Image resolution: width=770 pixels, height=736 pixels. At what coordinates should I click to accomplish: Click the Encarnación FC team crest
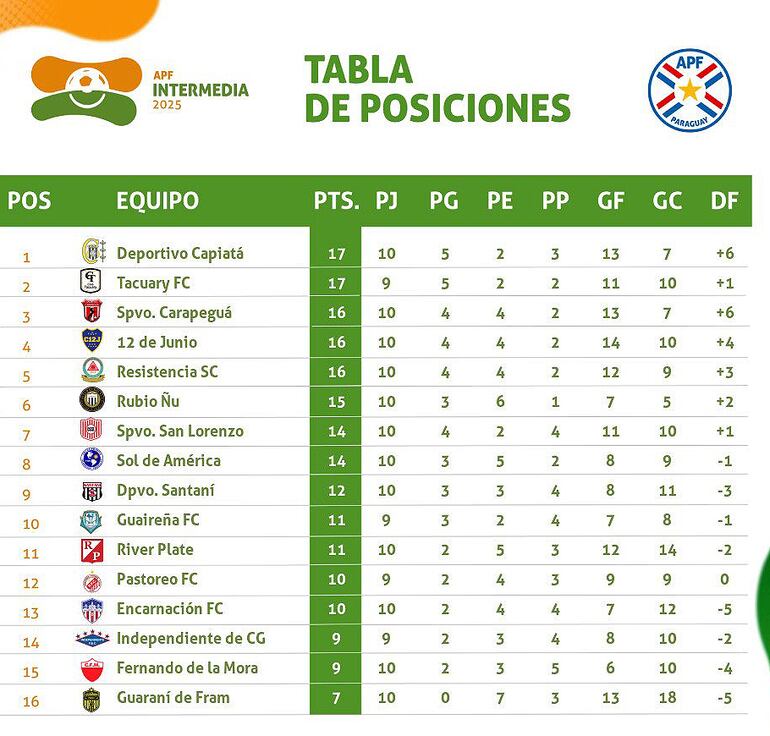tap(92, 609)
